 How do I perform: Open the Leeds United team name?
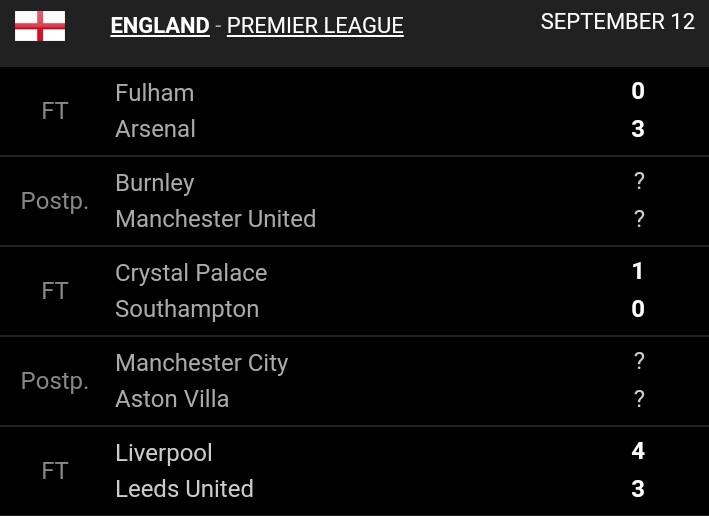(184, 489)
